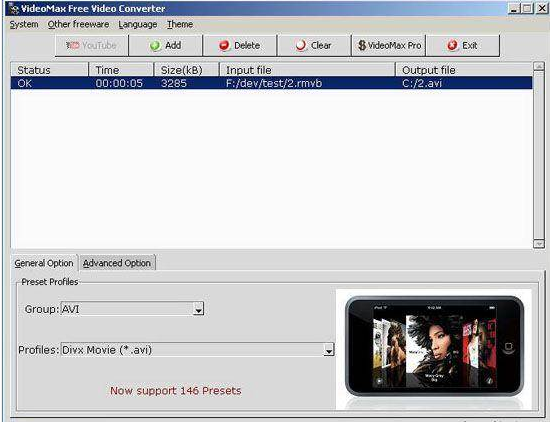This screenshot has width=550, height=422.
Task: Click the Size(kB) column header
Action: 187,70
